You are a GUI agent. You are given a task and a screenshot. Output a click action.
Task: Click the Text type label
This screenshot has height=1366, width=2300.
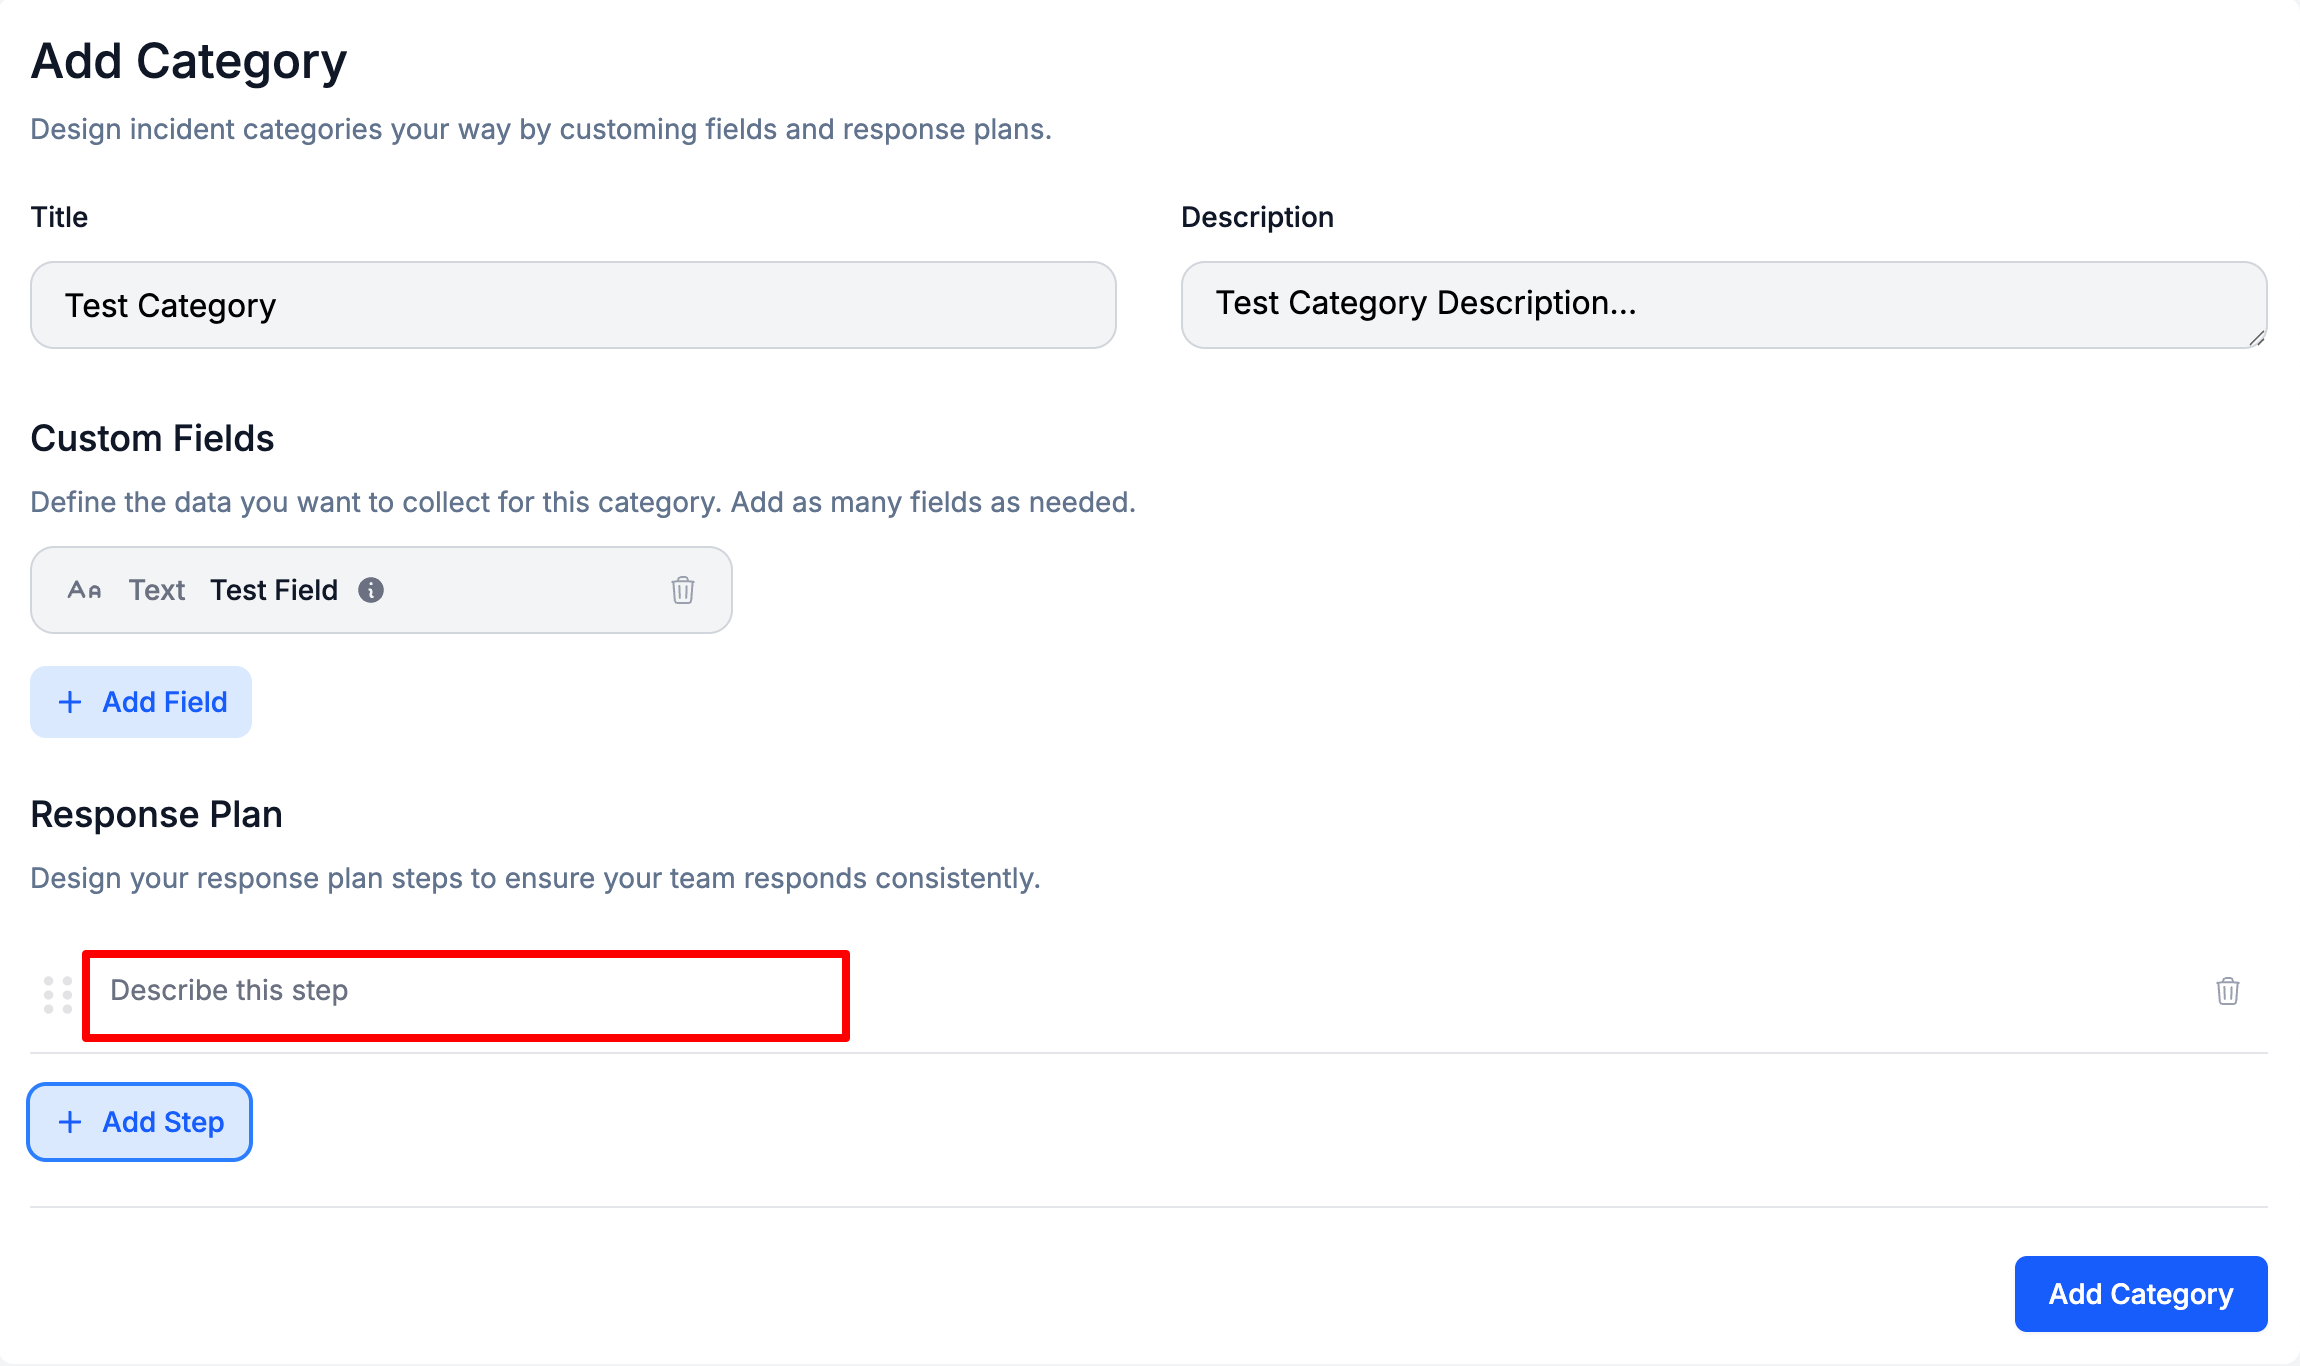click(157, 590)
